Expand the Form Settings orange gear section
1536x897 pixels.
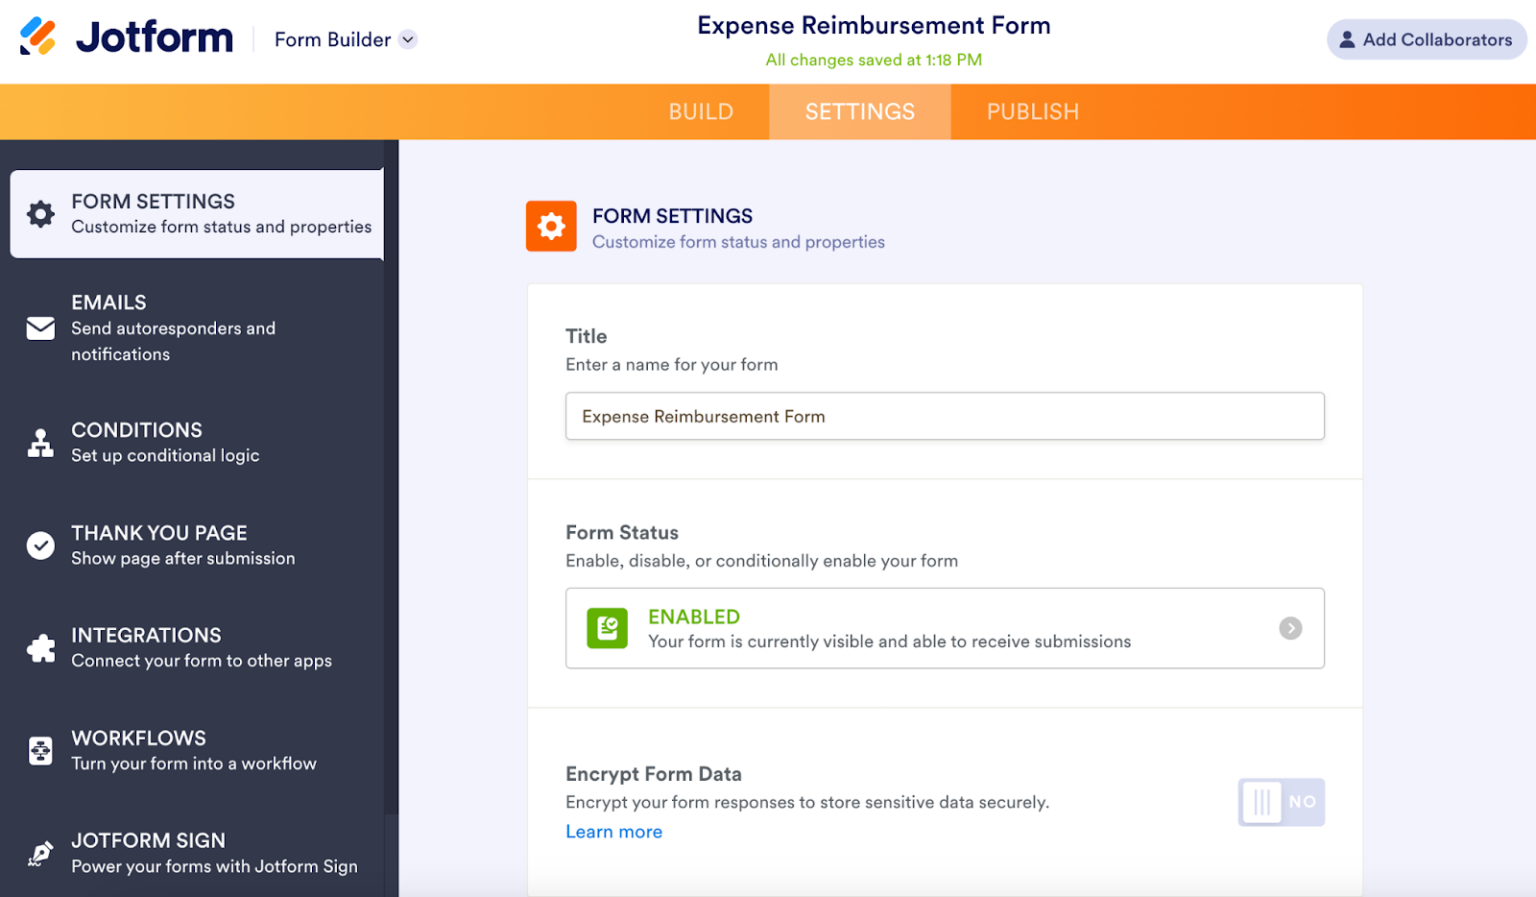pos(551,226)
